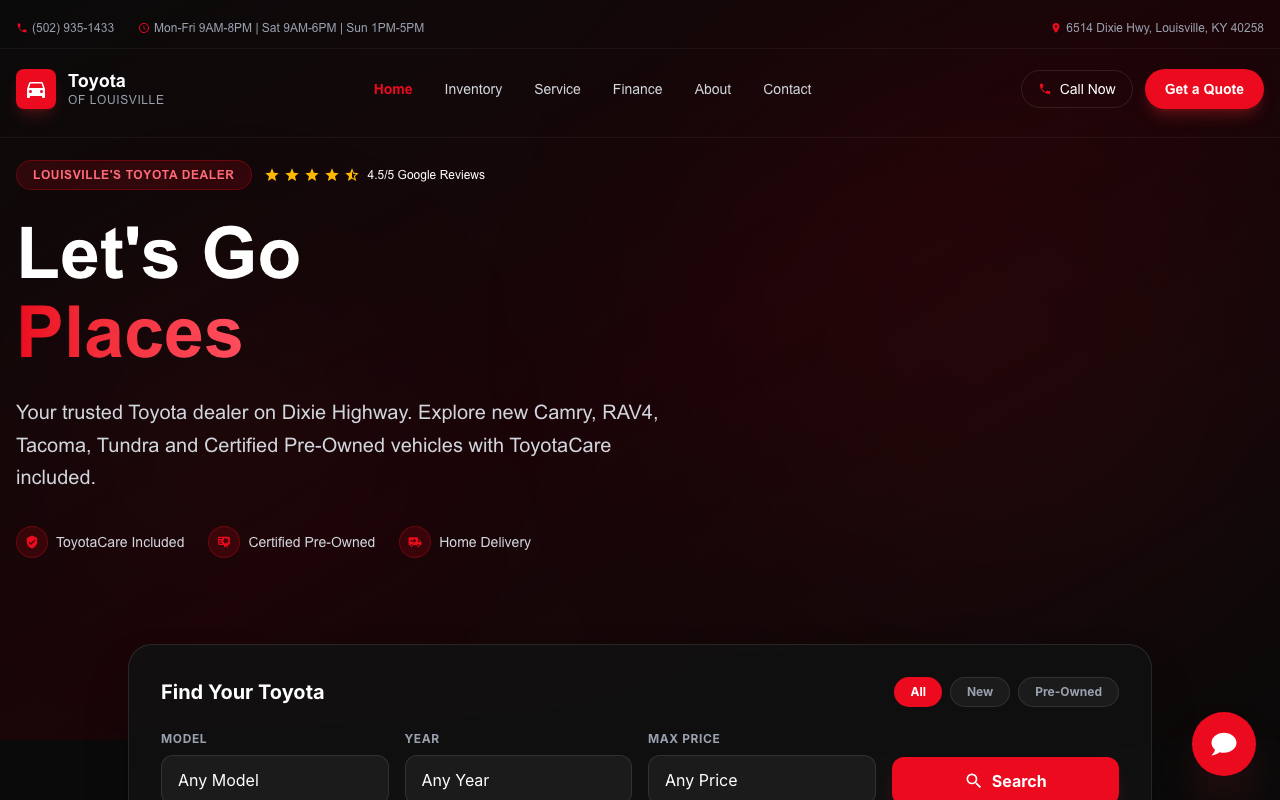
Task: Go to the Home nav item
Action: tap(393, 89)
